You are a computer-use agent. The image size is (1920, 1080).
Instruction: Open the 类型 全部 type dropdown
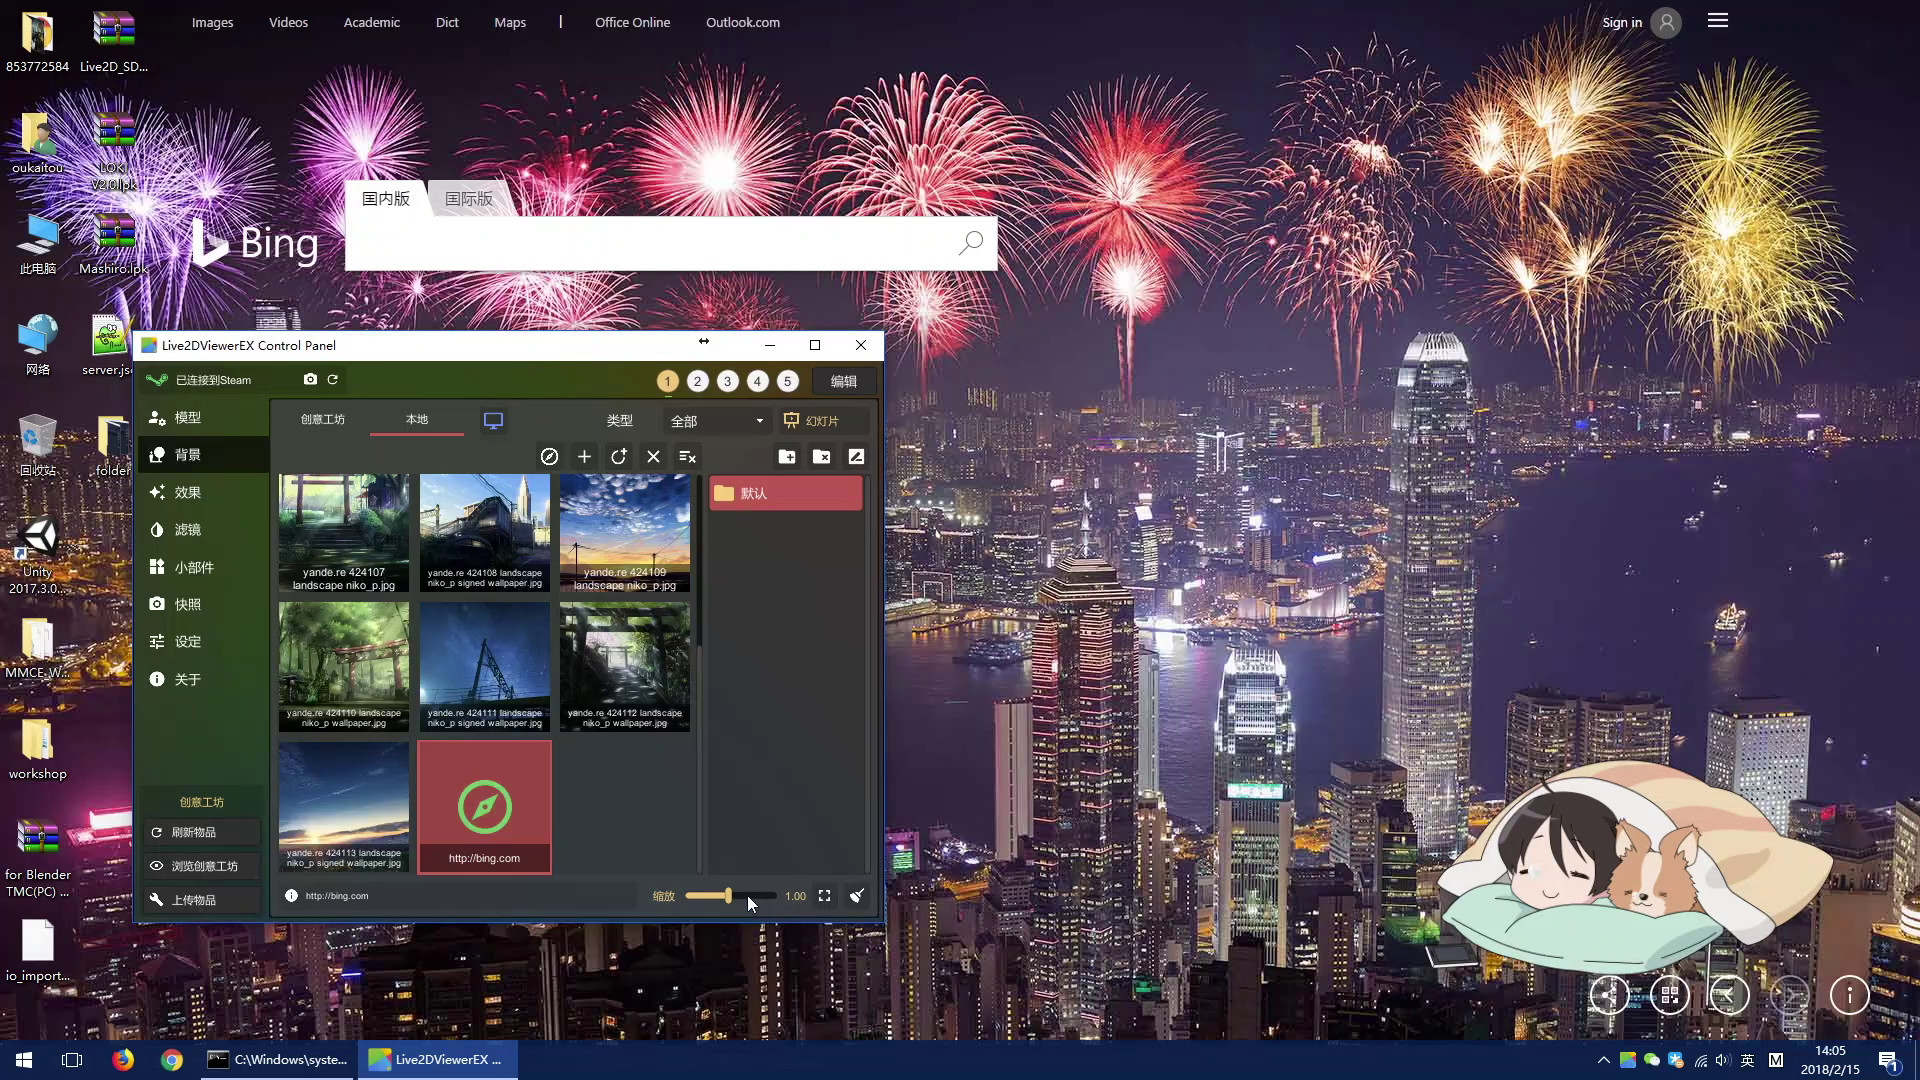coord(716,420)
